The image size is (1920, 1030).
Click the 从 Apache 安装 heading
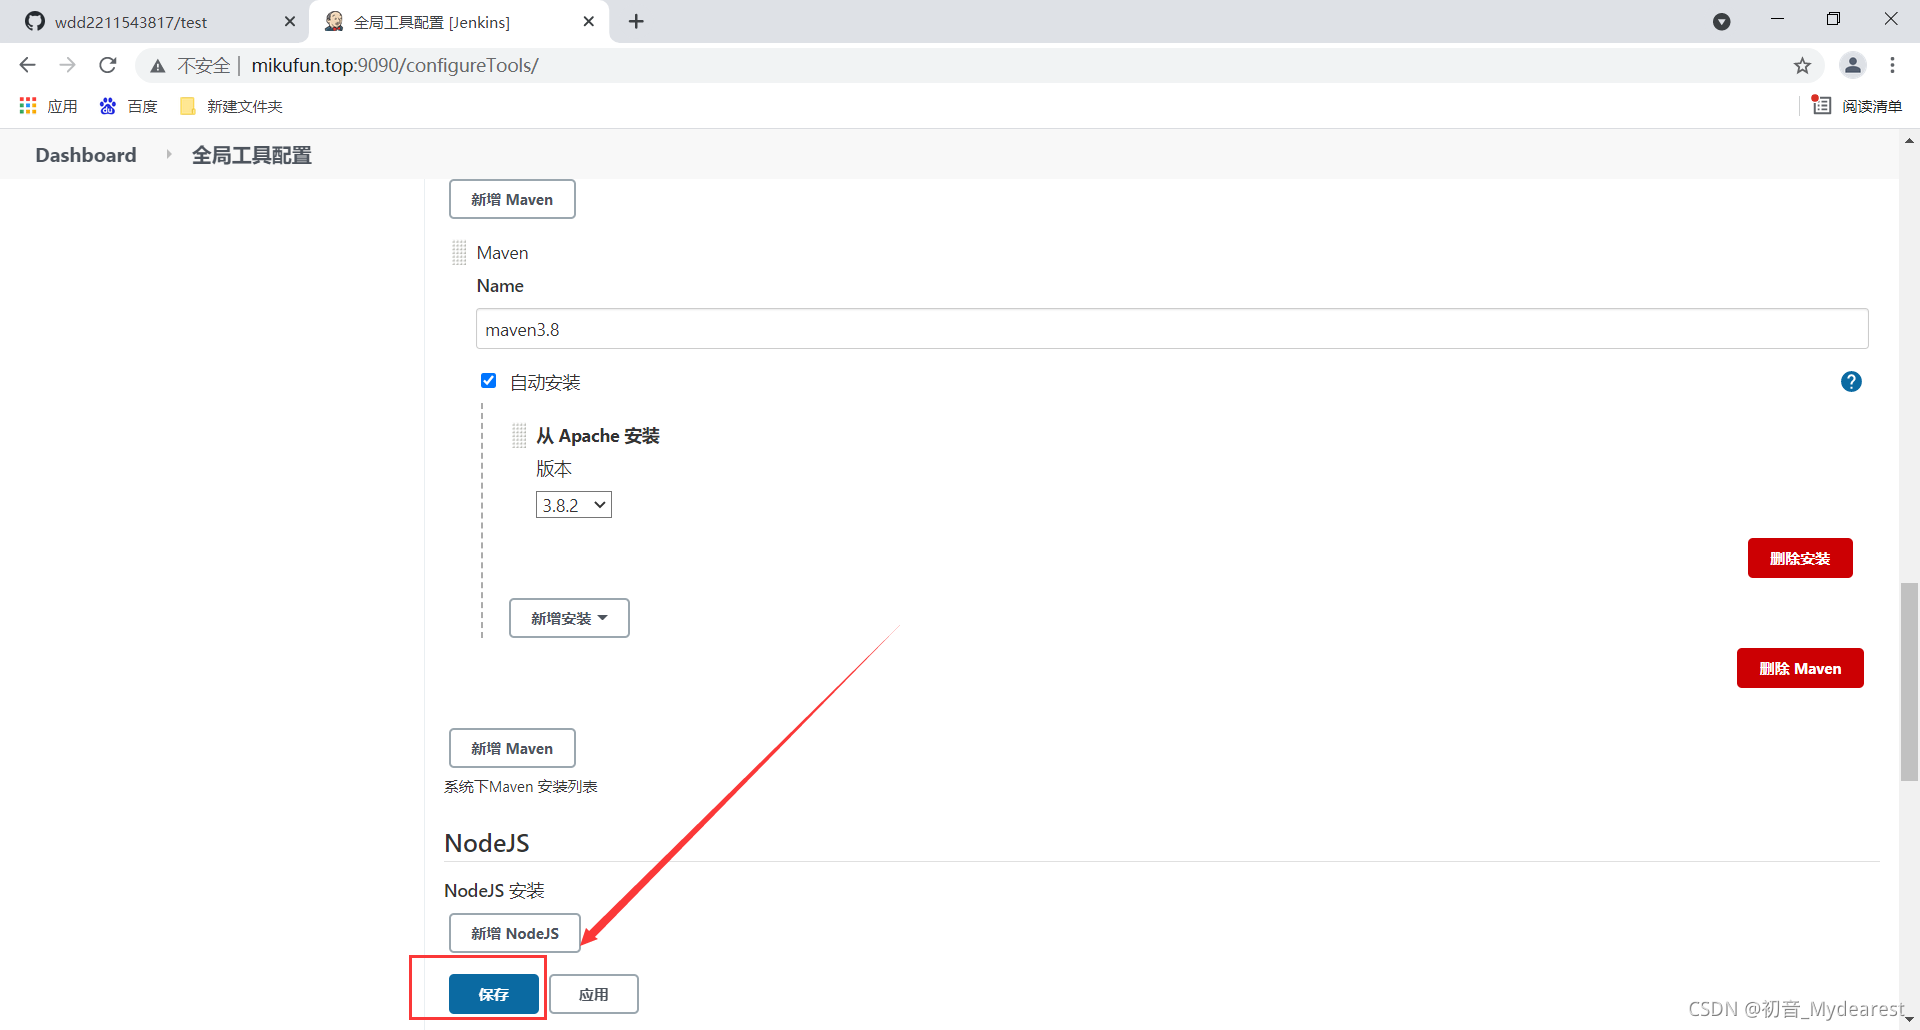tap(598, 436)
